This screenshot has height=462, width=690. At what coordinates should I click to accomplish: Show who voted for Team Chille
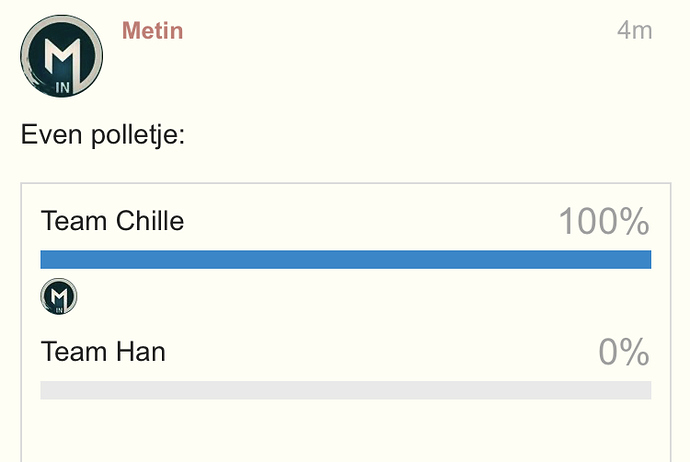point(59,296)
